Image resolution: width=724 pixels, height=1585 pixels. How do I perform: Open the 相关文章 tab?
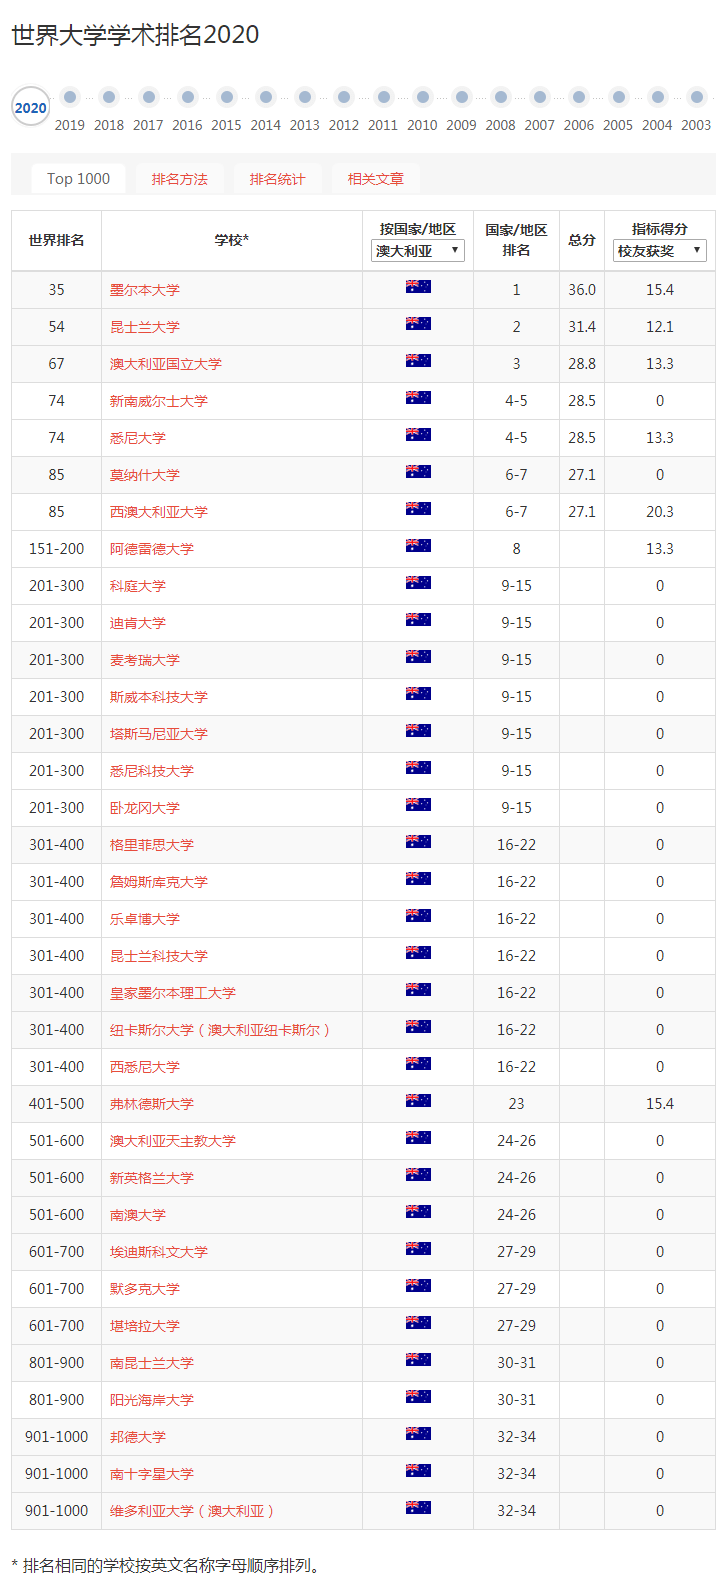376,179
